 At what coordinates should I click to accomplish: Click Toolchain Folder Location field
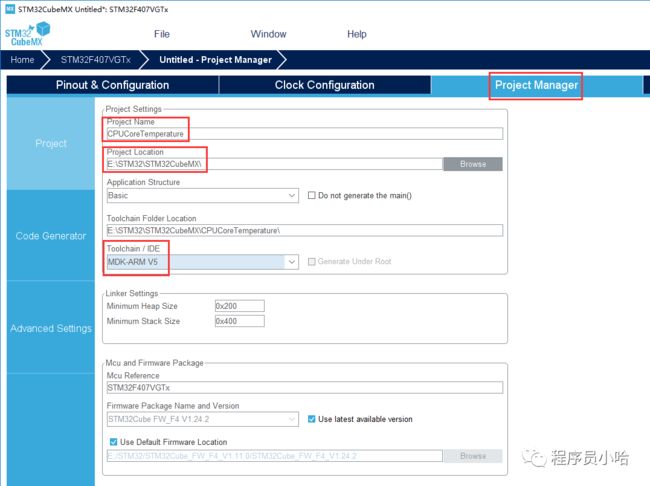(305, 230)
